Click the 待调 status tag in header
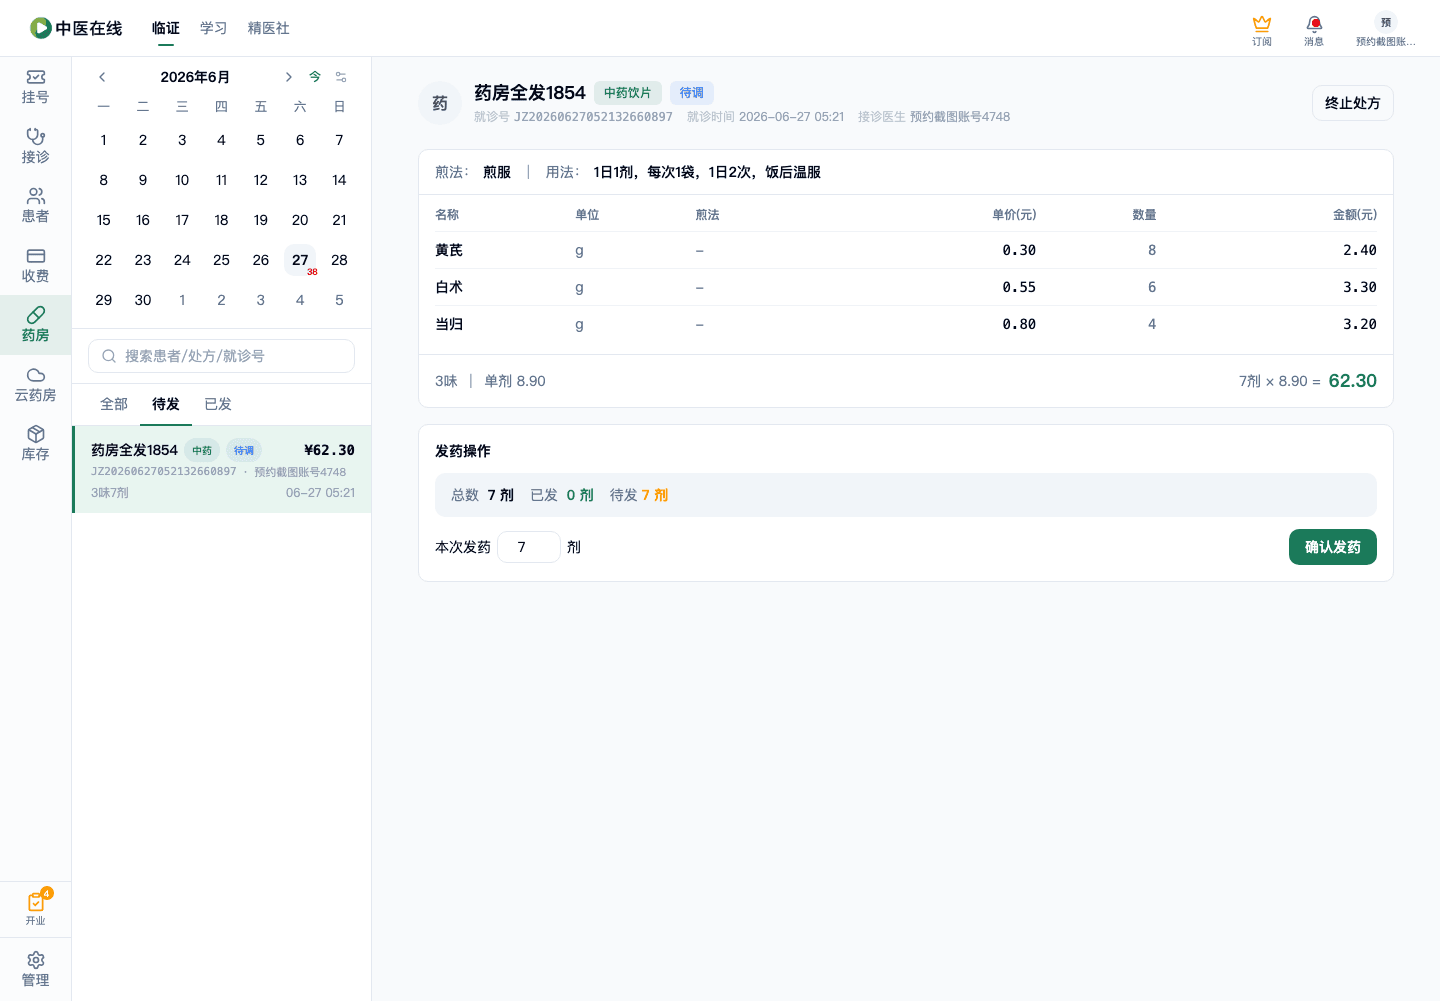Viewport: 1440px width, 1001px height. [692, 93]
